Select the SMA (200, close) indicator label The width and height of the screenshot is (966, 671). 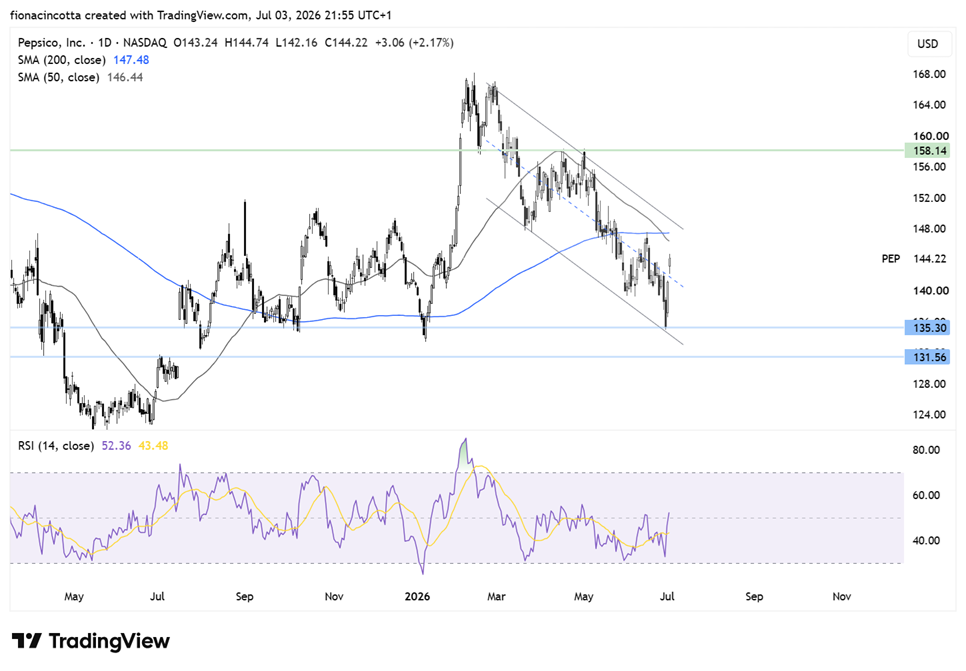pos(62,60)
